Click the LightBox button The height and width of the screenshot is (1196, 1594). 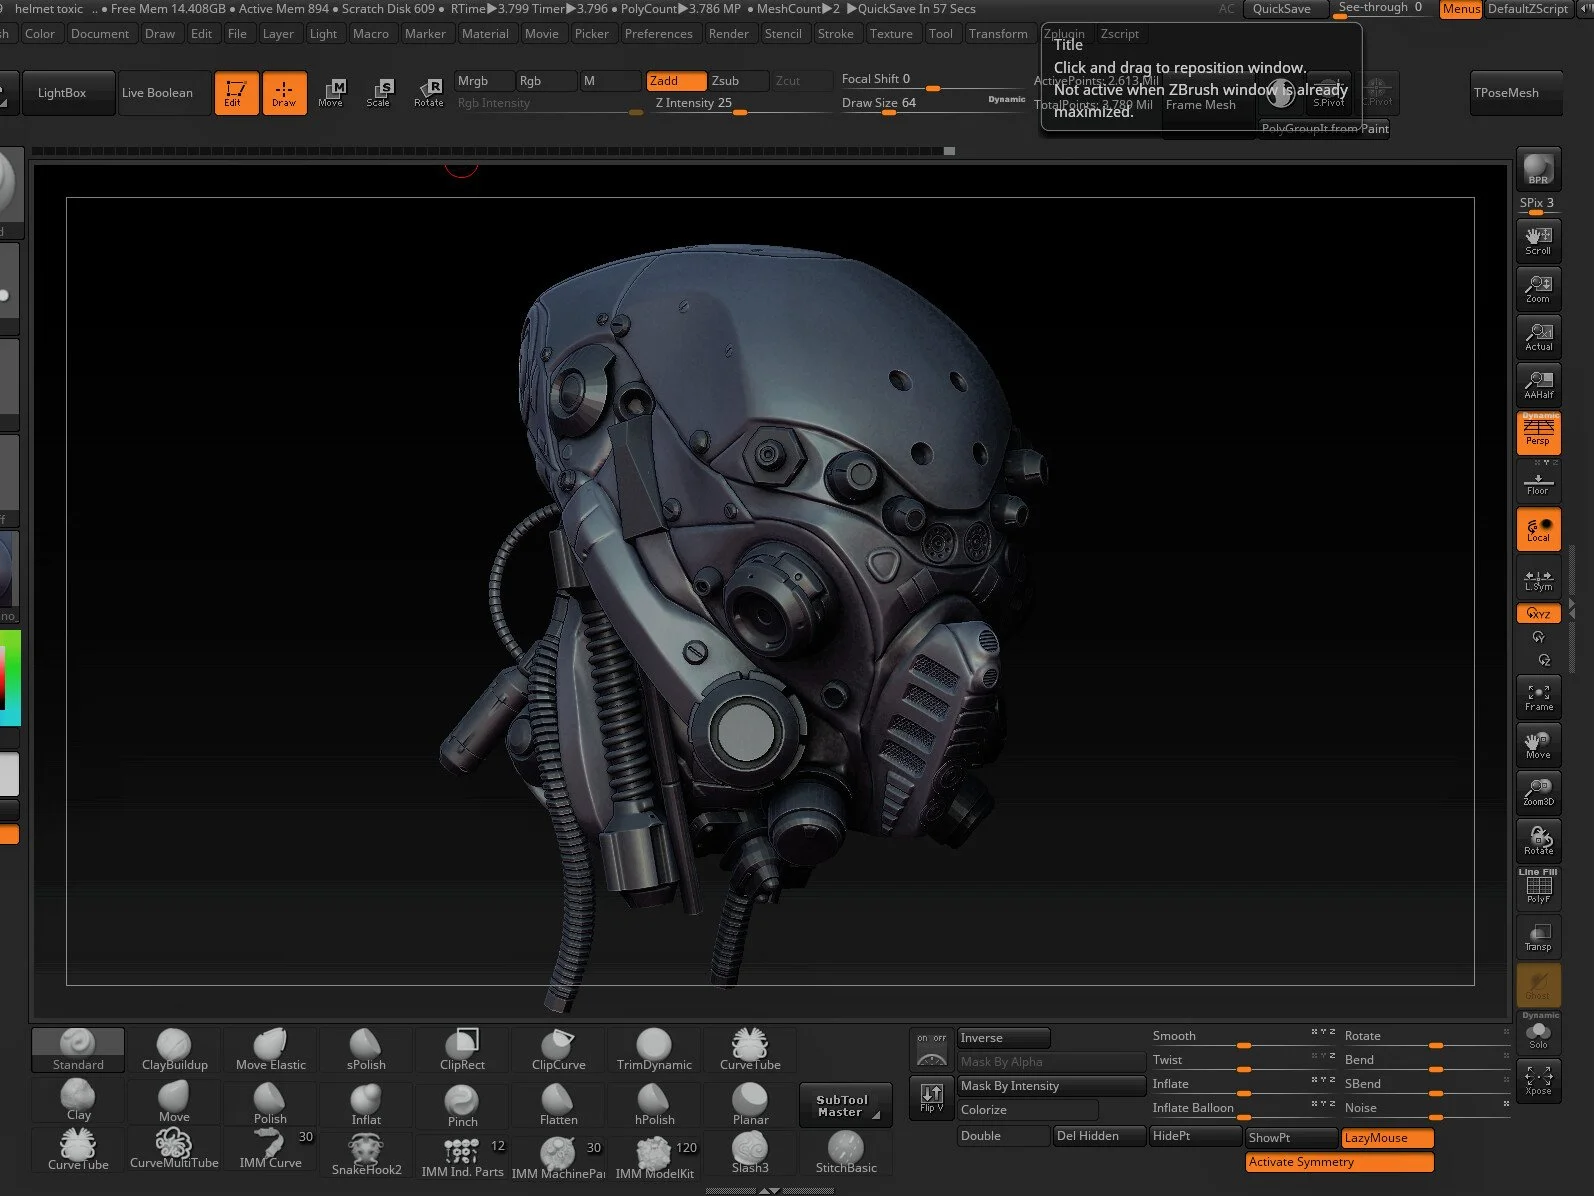[67, 93]
